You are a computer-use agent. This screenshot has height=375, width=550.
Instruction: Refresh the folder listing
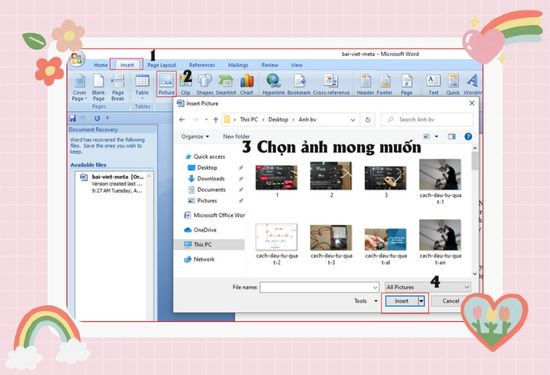point(368,120)
